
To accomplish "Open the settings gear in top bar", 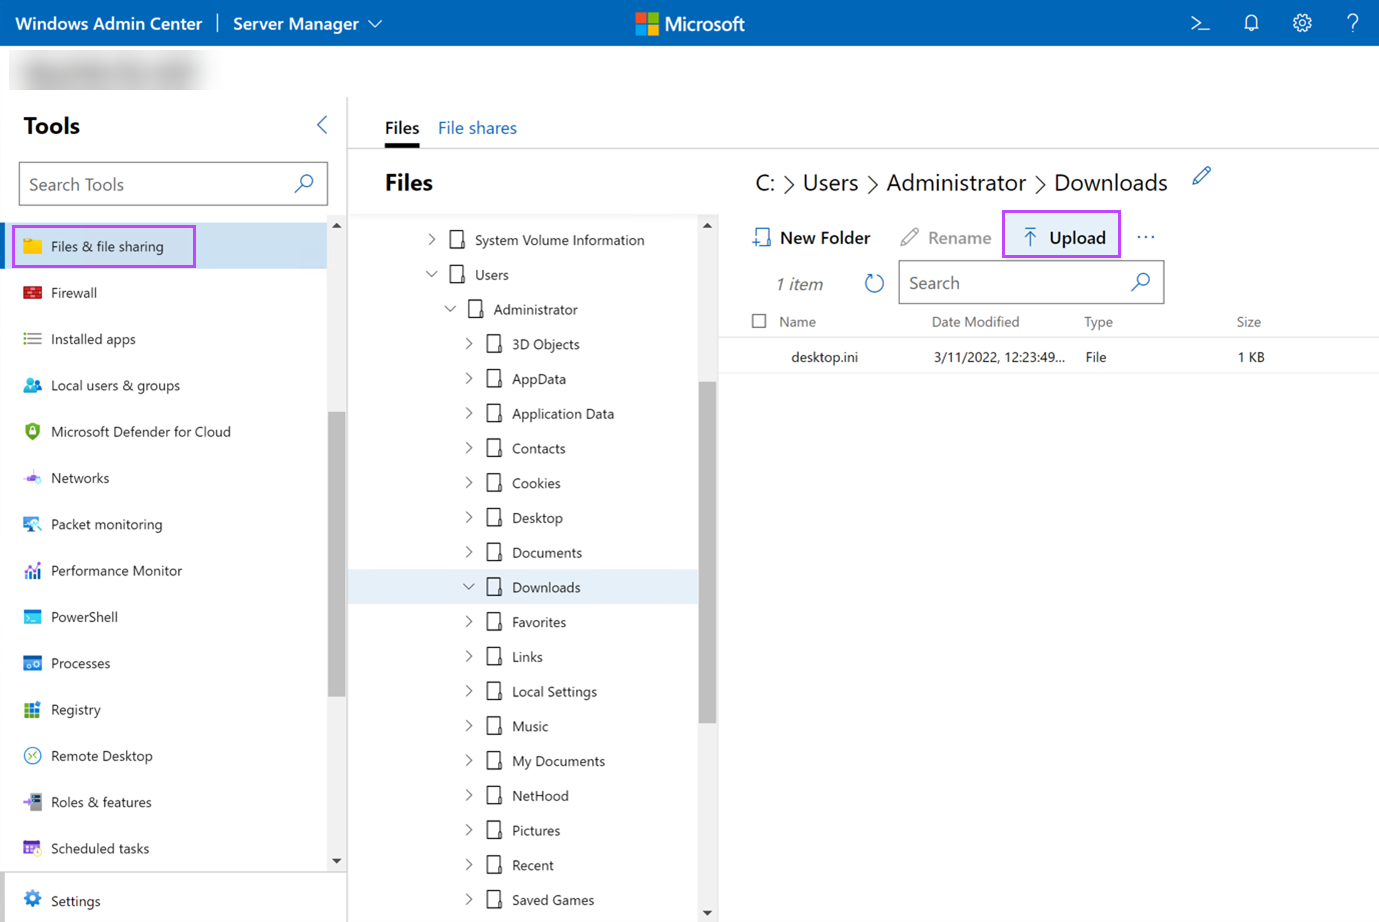I will 1302,23.
